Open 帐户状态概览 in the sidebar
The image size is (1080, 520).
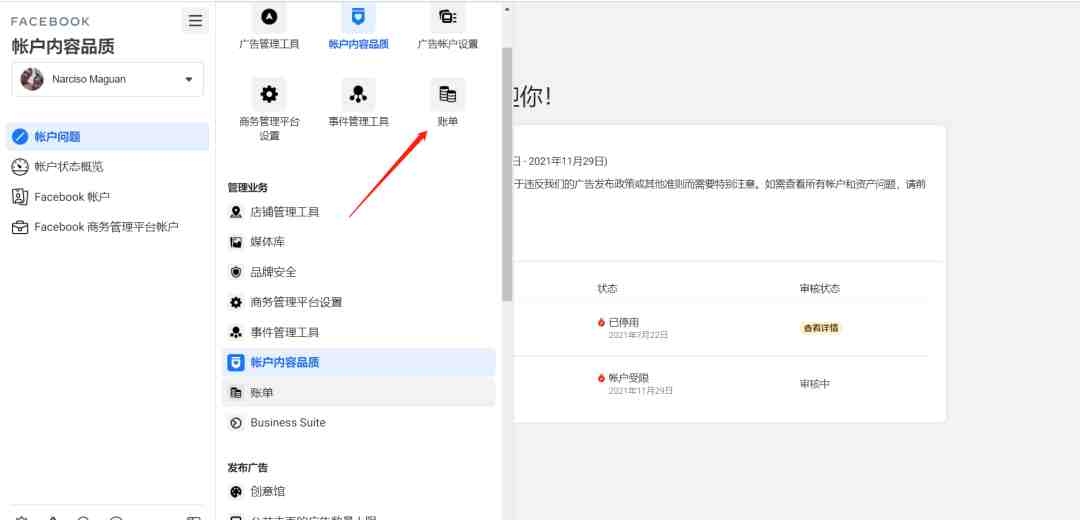(x=107, y=167)
